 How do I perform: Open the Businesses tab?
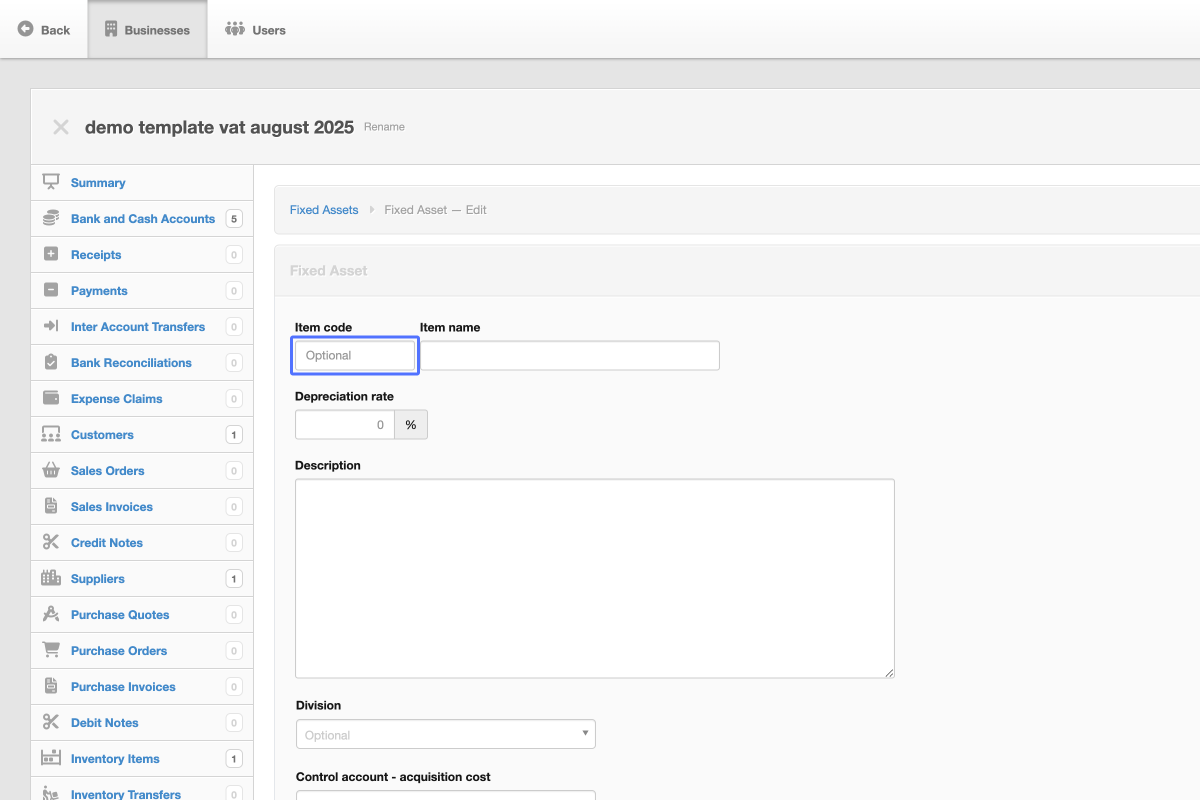coord(147,30)
